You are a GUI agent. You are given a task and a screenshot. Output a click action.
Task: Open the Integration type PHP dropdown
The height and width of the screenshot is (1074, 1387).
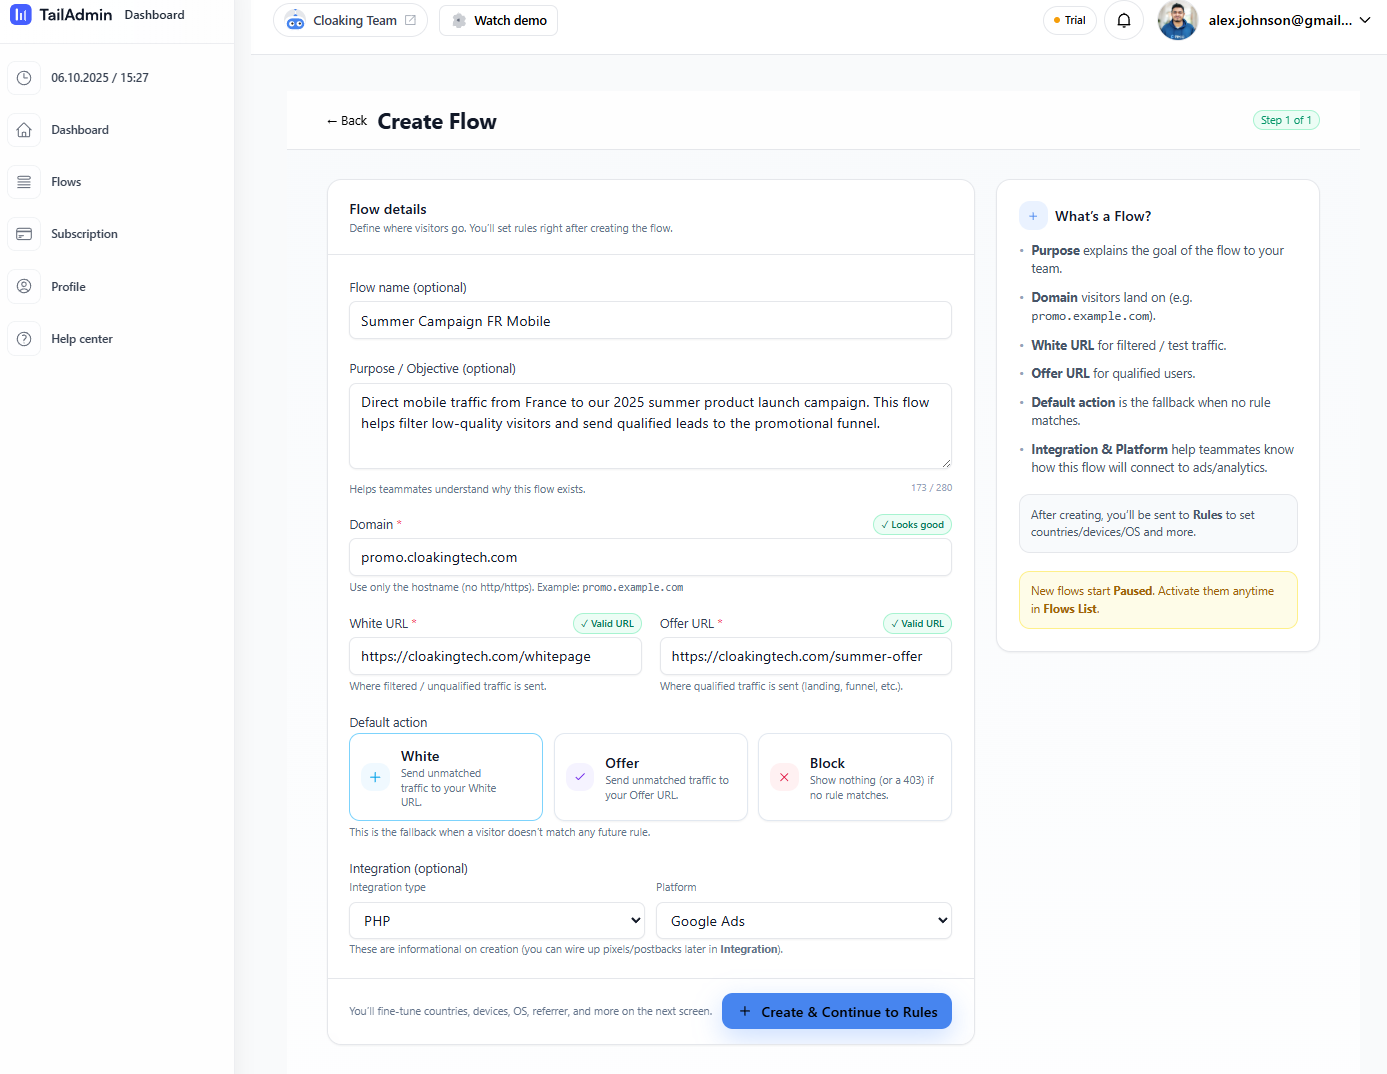[x=496, y=920]
